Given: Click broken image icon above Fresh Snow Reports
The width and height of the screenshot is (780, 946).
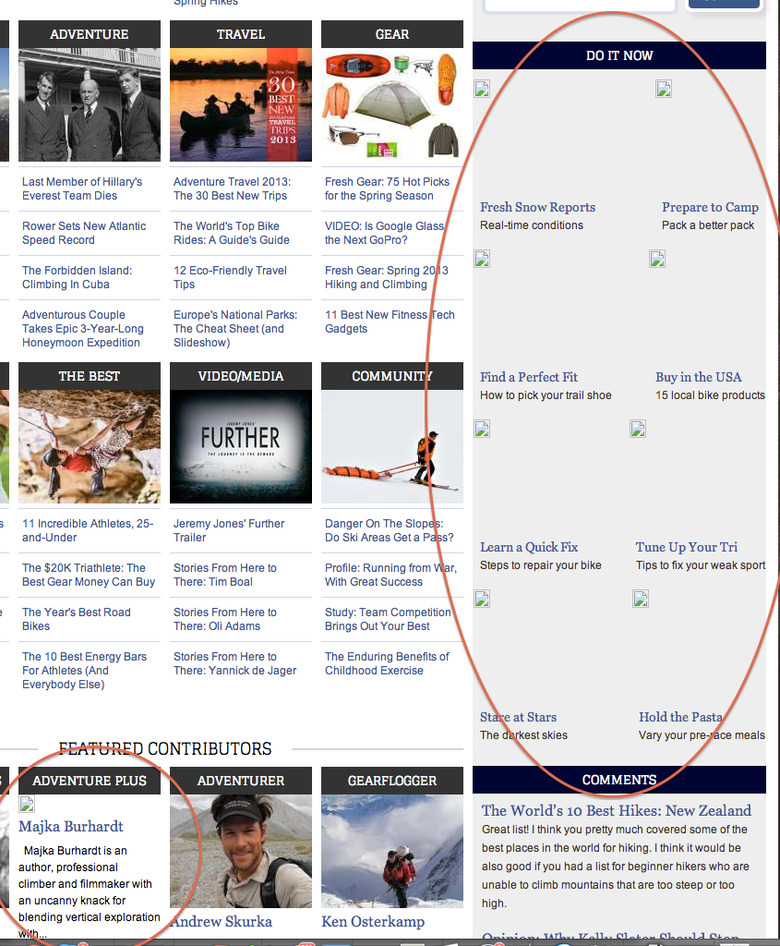Looking at the screenshot, I should pyautogui.click(x=482, y=89).
